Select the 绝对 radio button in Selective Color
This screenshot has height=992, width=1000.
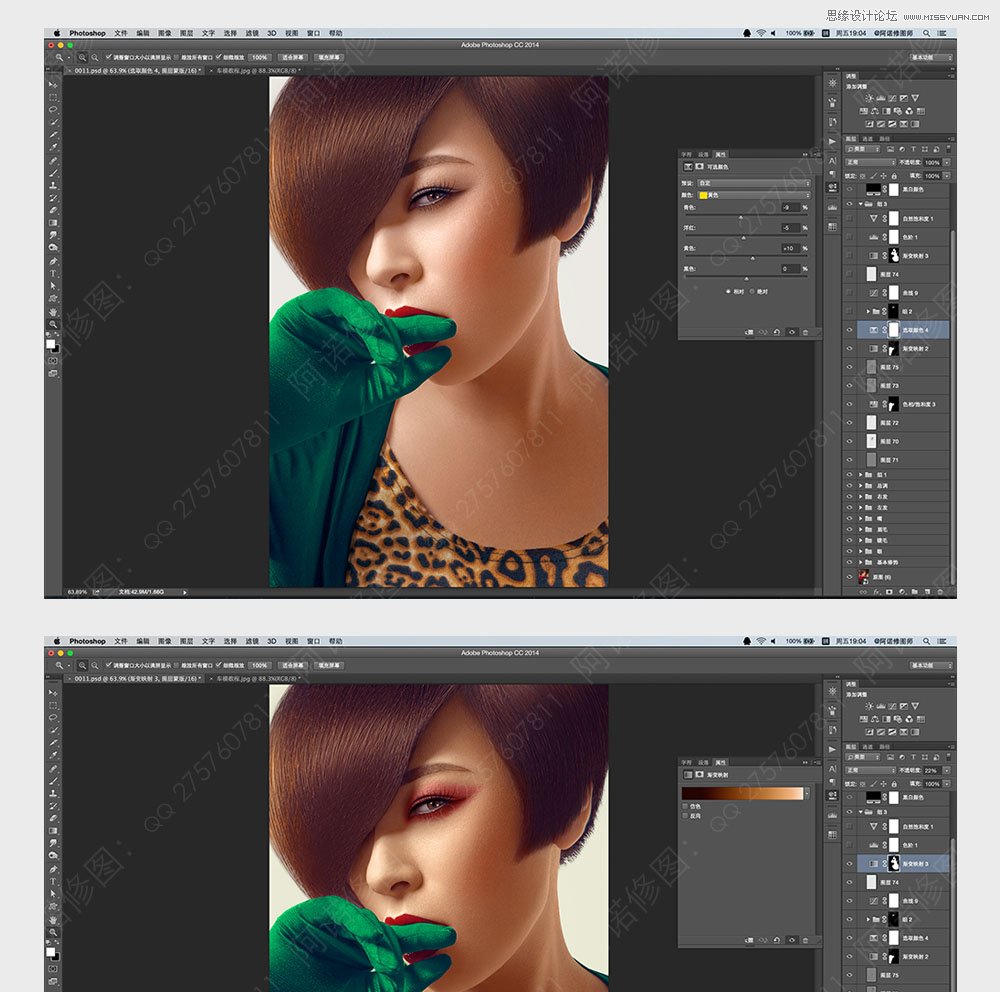point(753,291)
